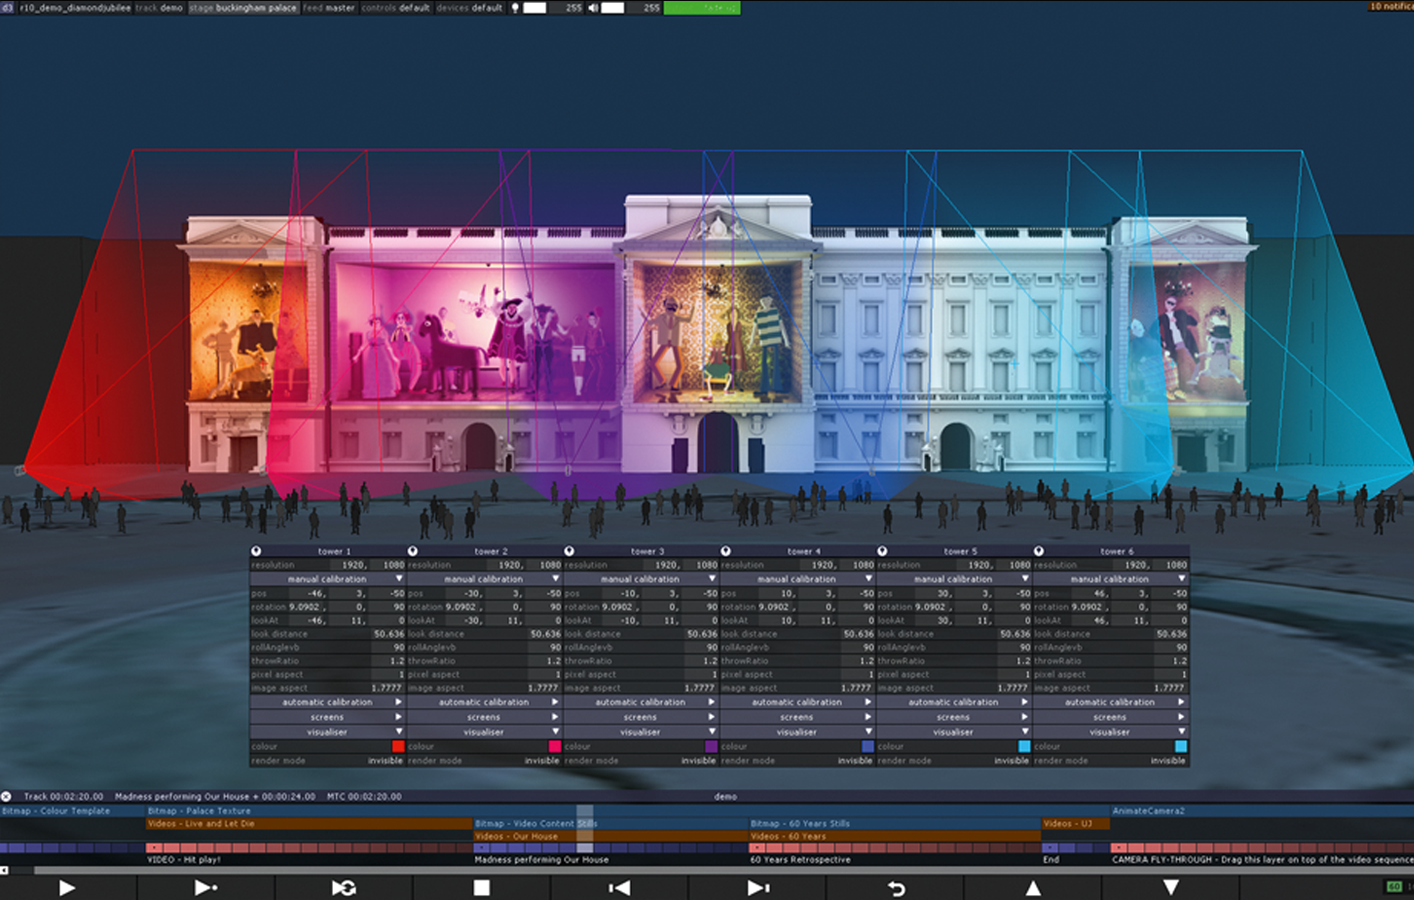Expand tower 6 screens section
Image resolution: width=1414 pixels, height=900 pixels.
point(1110,717)
